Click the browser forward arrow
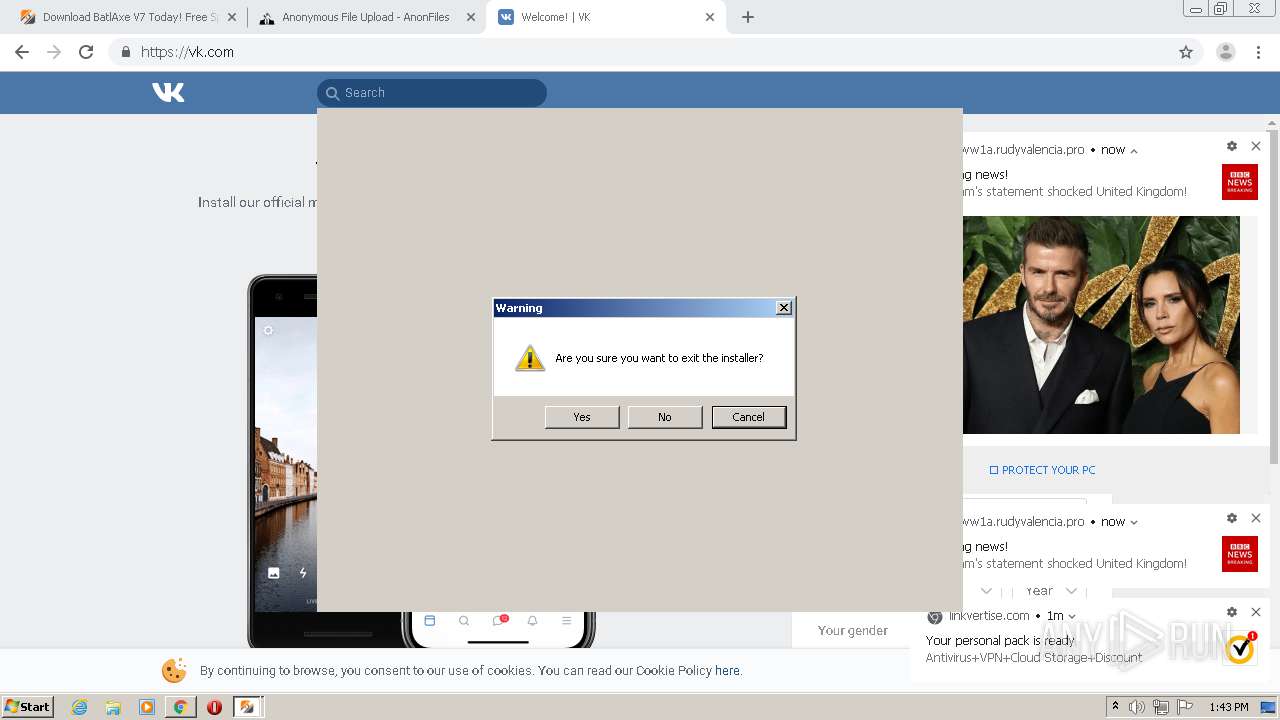The height and width of the screenshot is (720, 1280). click(54, 52)
